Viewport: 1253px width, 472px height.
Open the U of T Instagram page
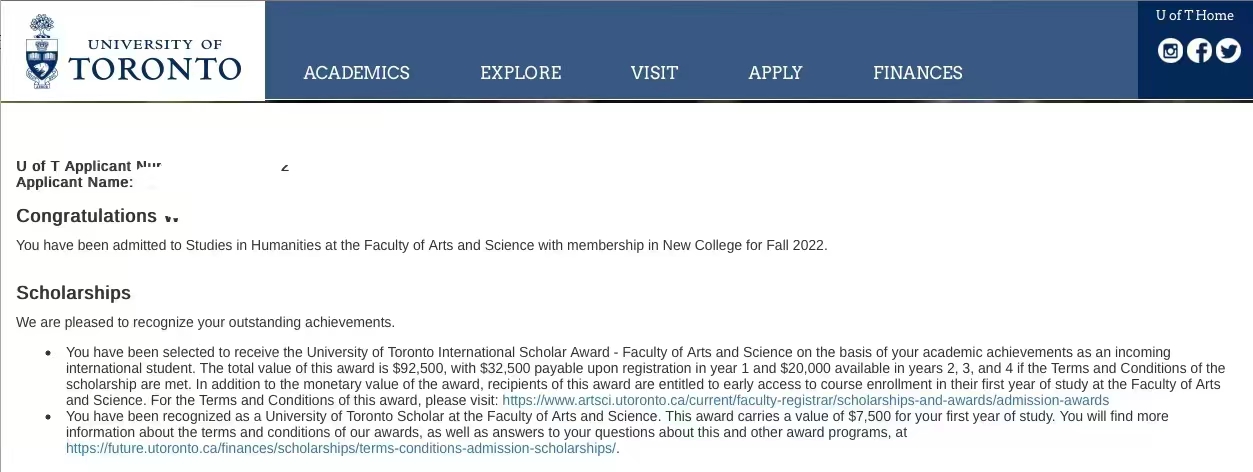[x=1170, y=50]
